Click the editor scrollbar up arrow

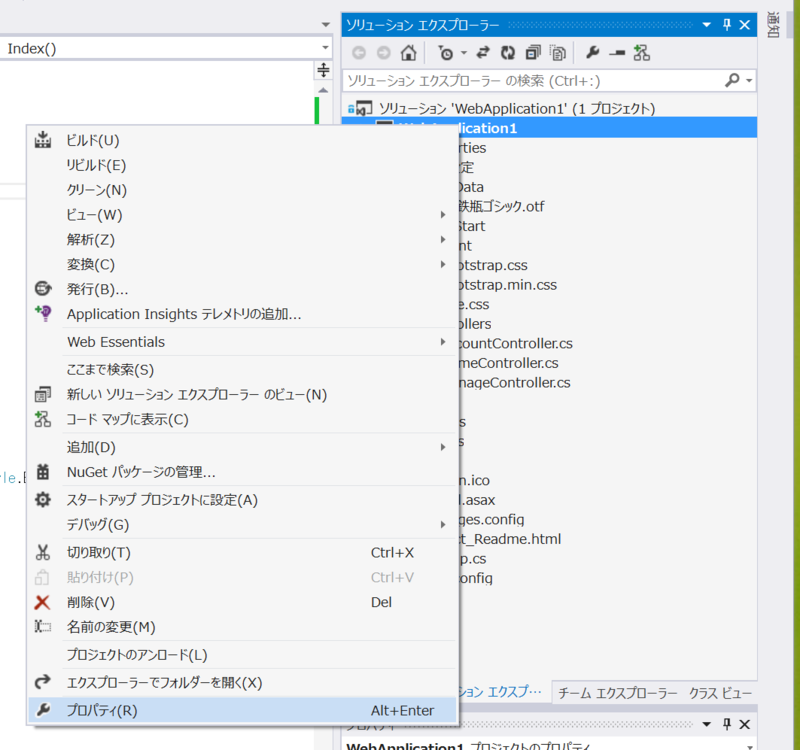[323, 90]
